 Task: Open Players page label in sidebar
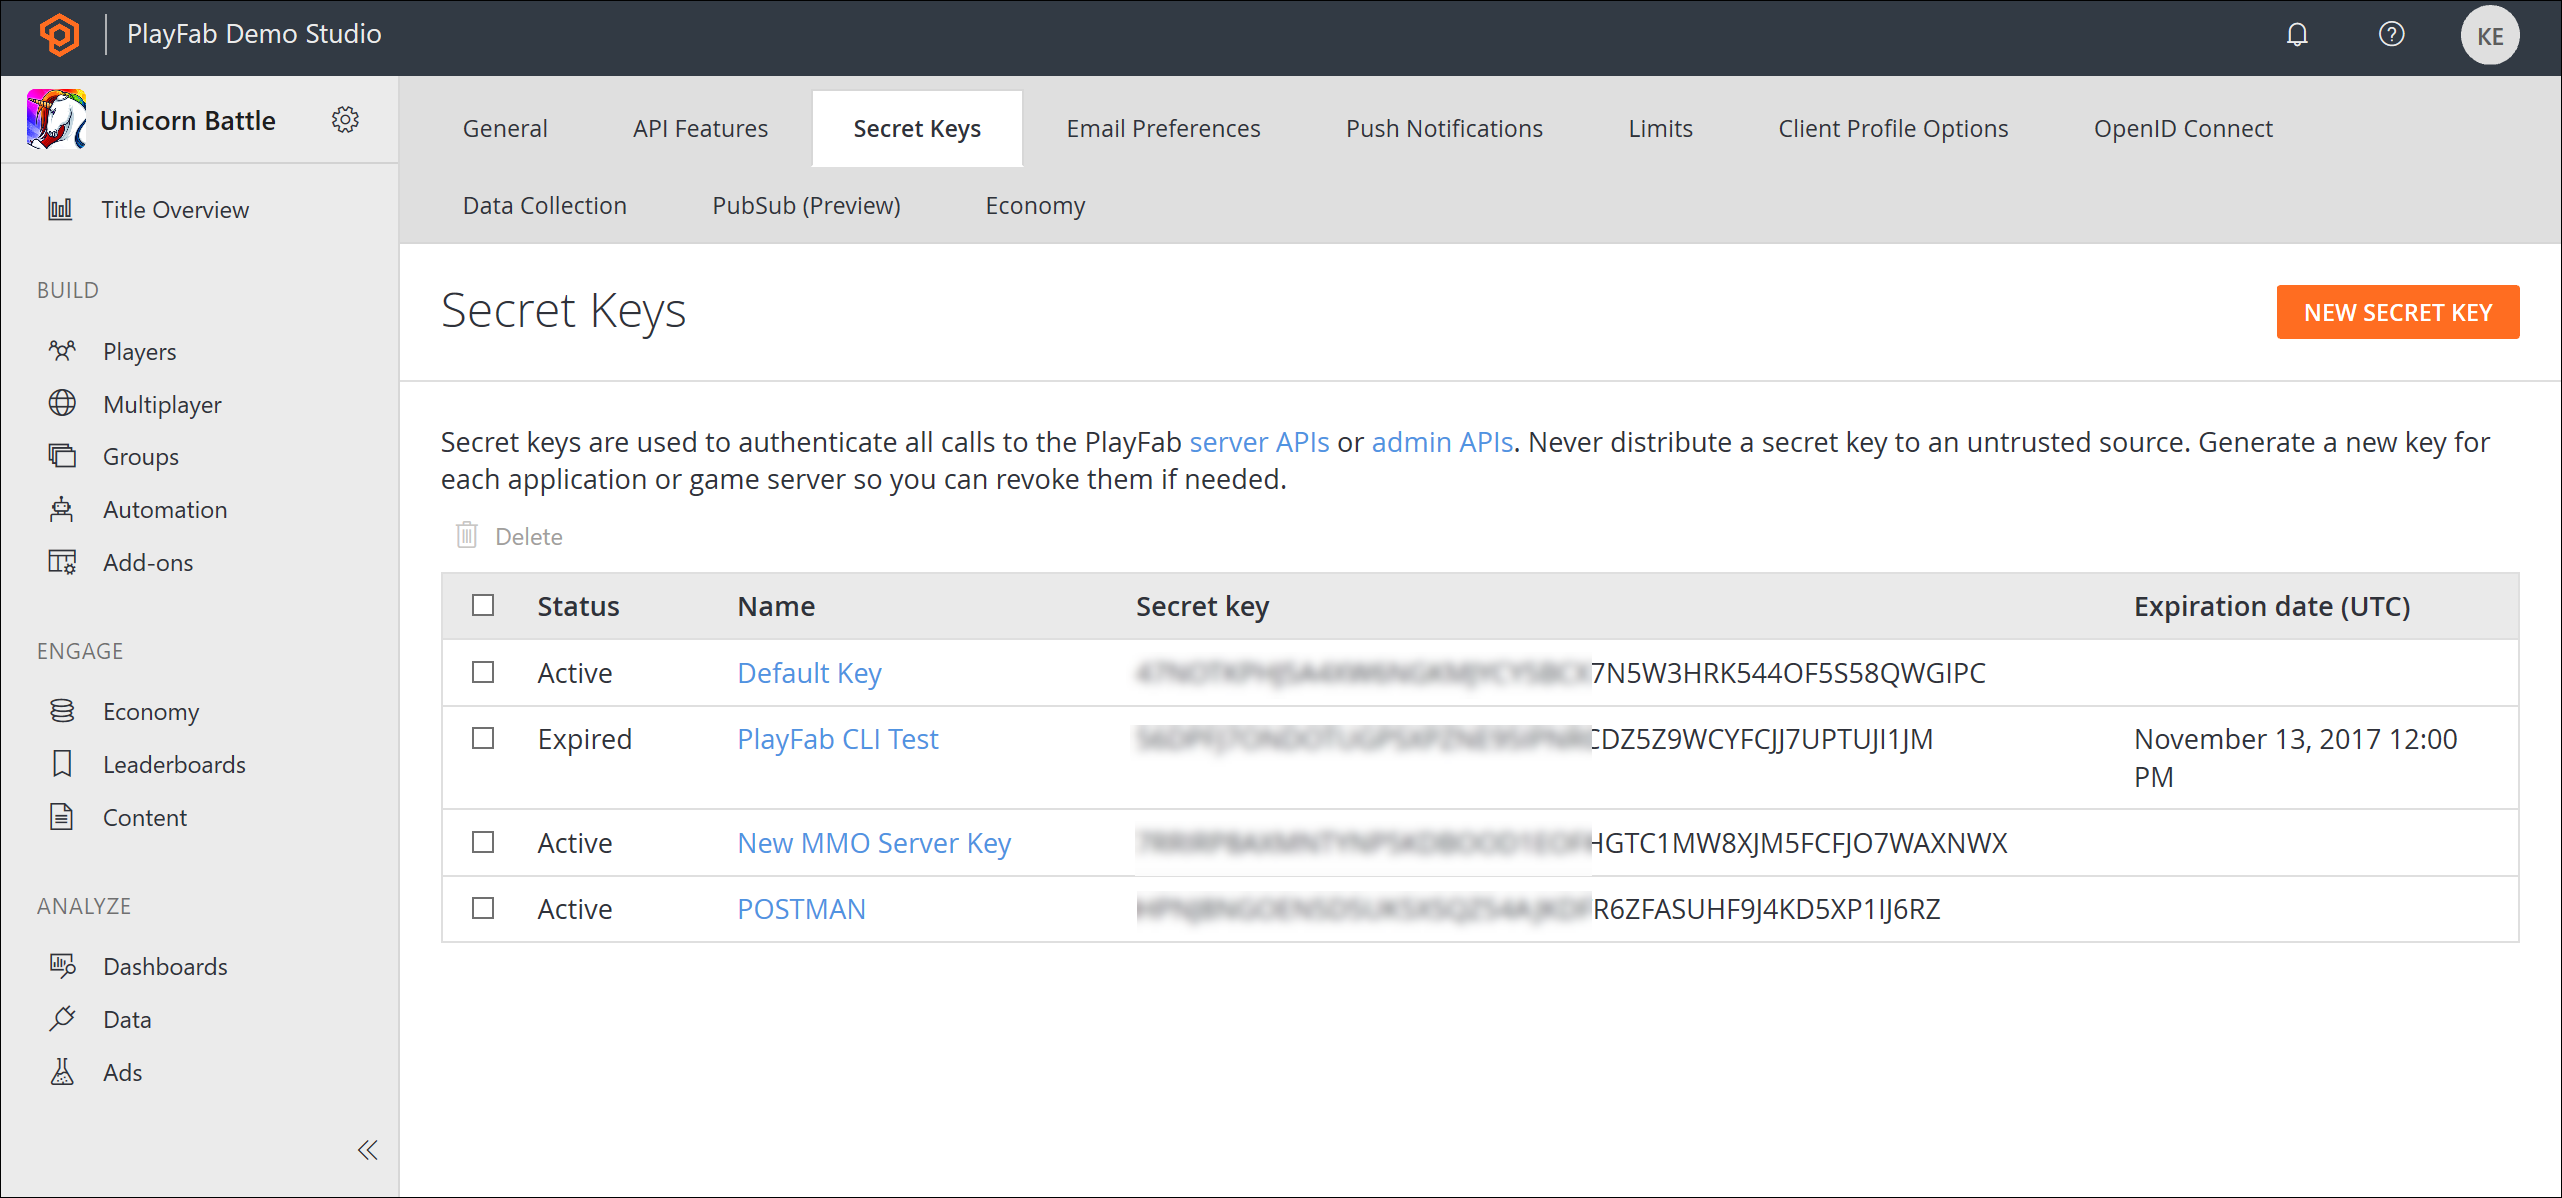[x=139, y=352]
